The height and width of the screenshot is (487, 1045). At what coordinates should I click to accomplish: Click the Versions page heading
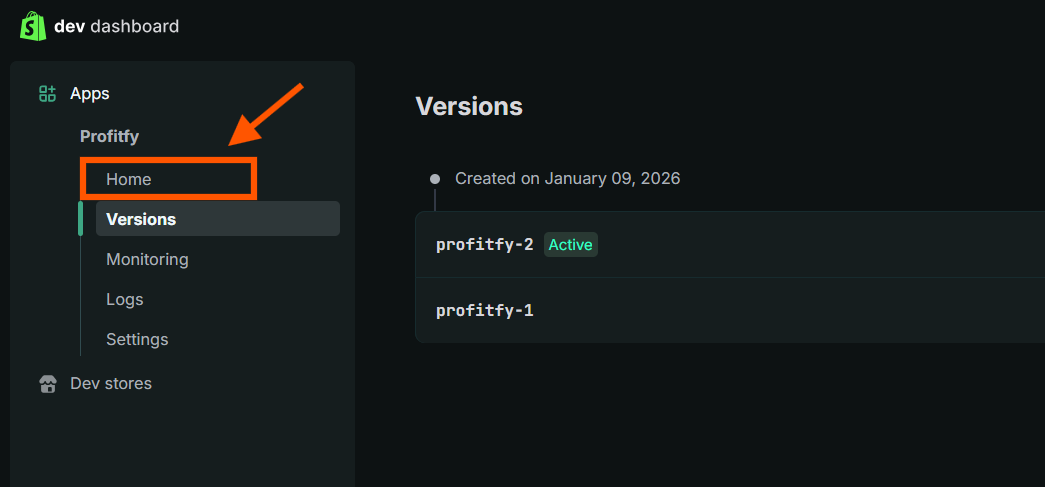469,106
